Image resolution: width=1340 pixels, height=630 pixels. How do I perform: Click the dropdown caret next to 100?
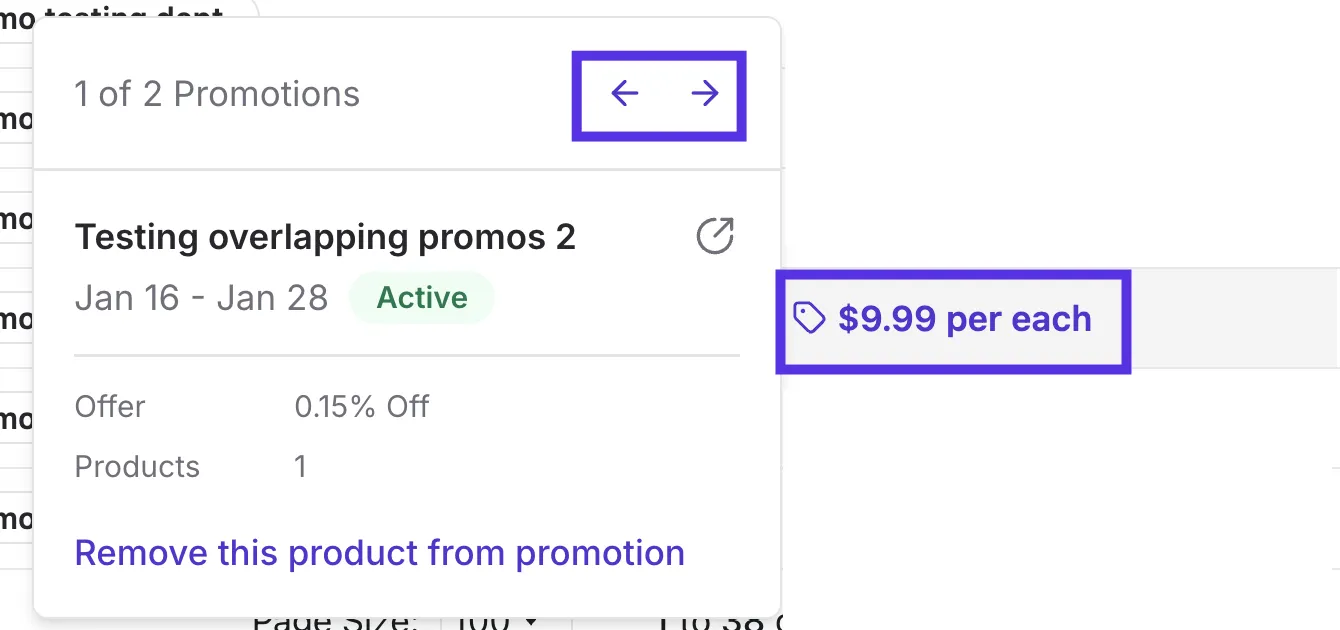[532, 623]
